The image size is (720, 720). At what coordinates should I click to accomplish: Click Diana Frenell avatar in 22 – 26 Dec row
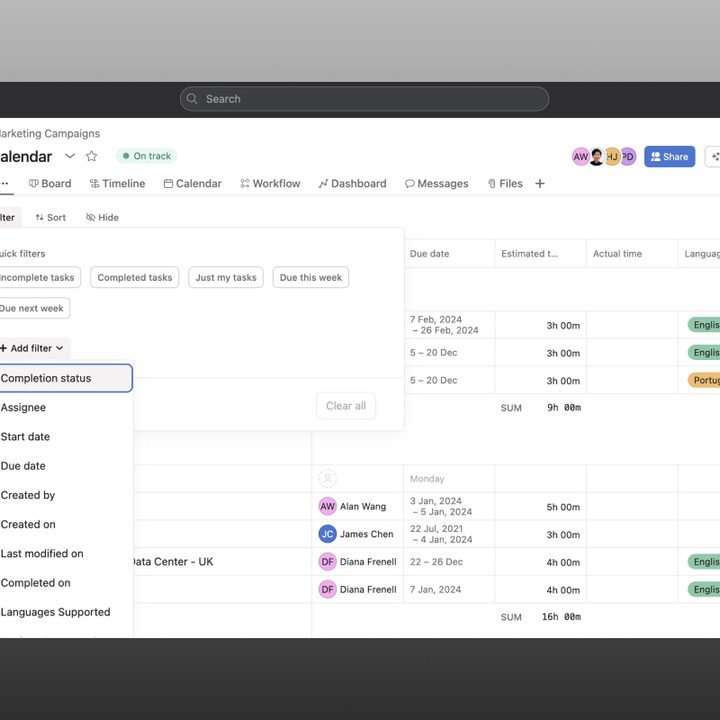click(327, 562)
